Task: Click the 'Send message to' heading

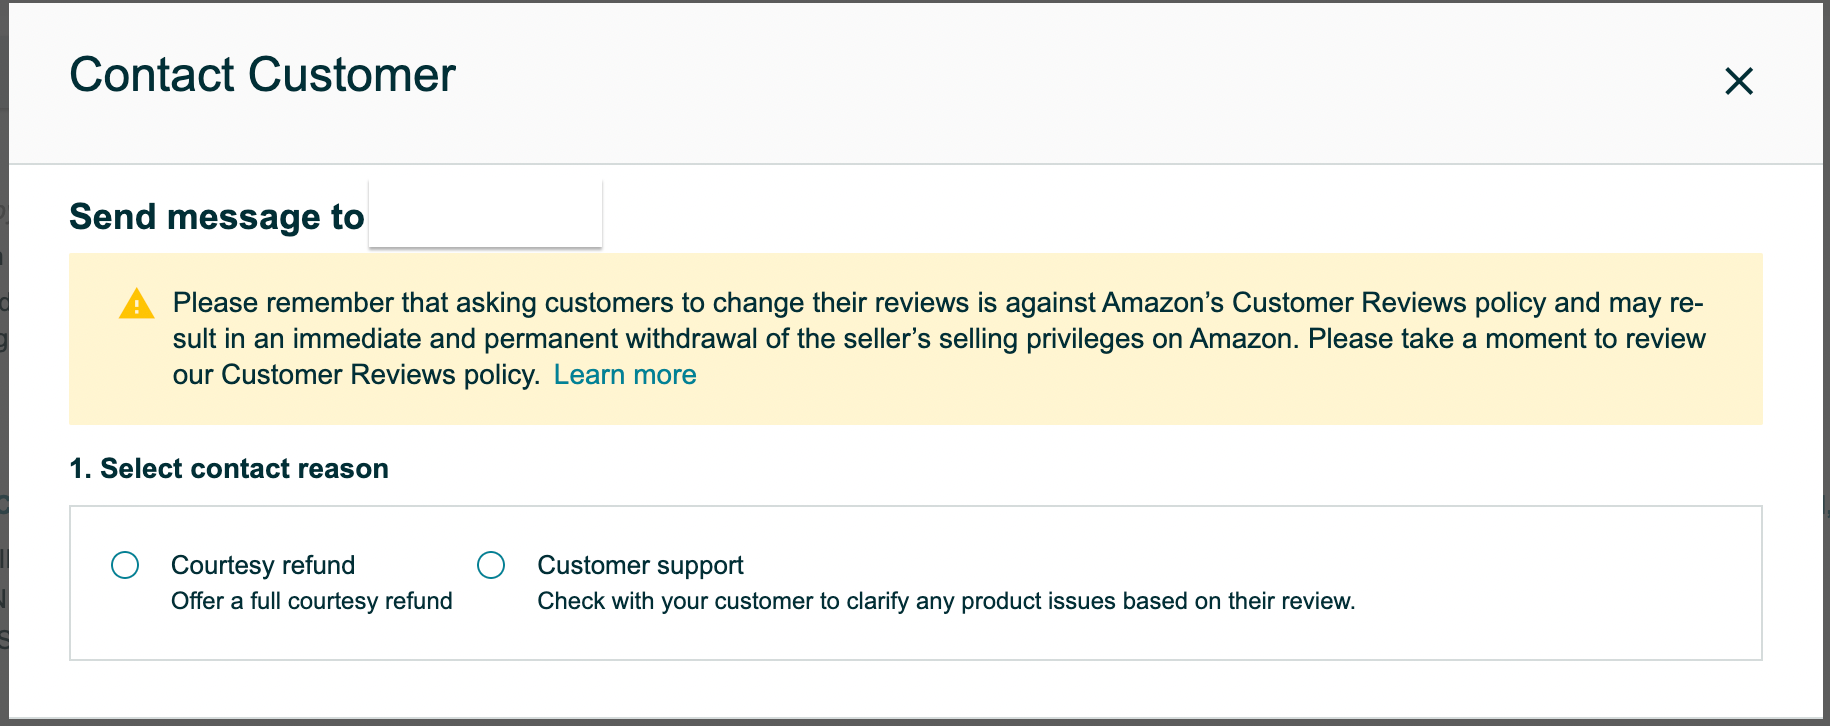Action: (217, 217)
